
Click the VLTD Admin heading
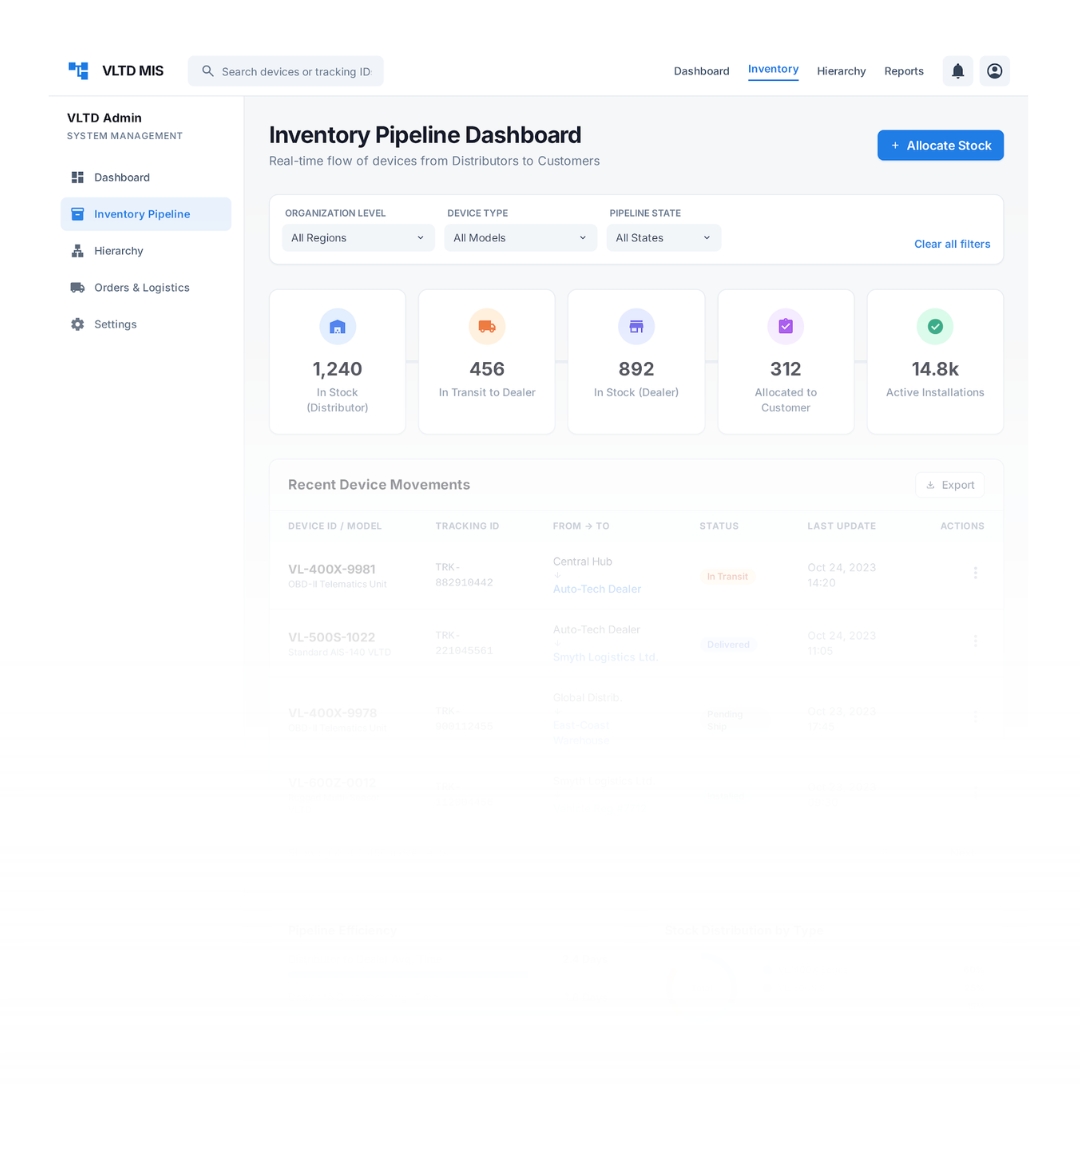[x=104, y=118]
